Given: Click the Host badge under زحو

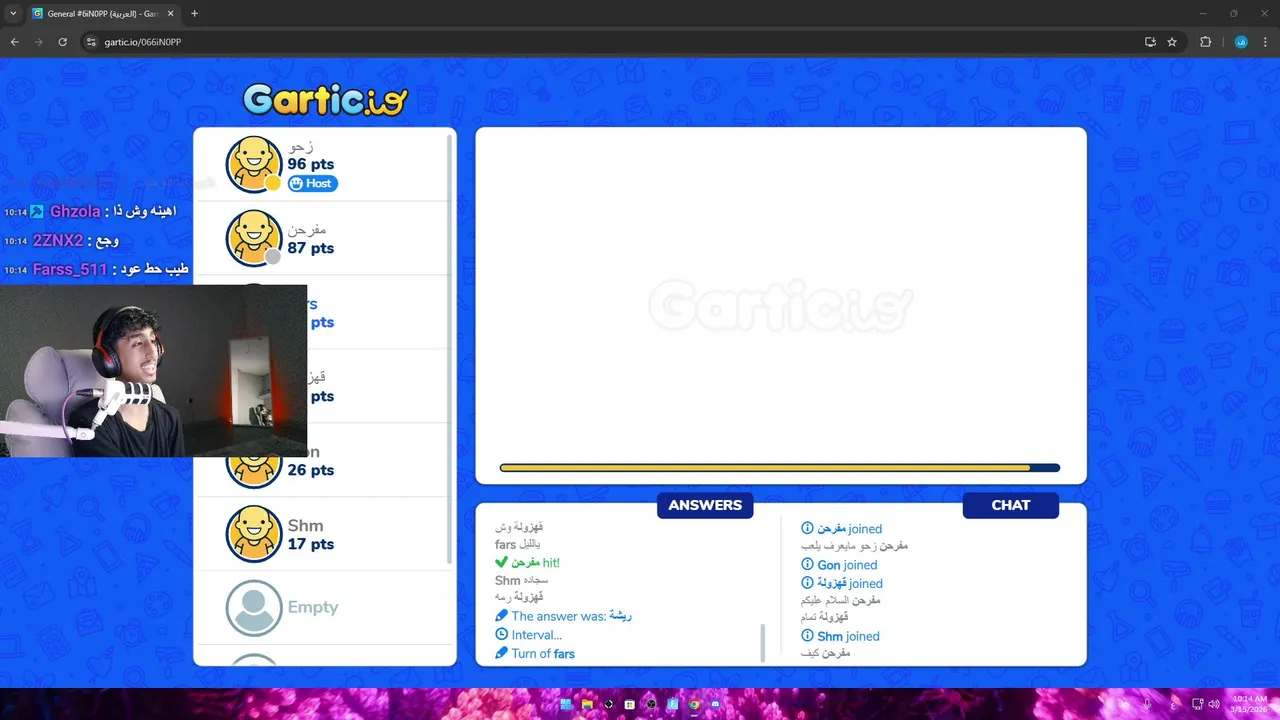Looking at the screenshot, I should click(312, 183).
